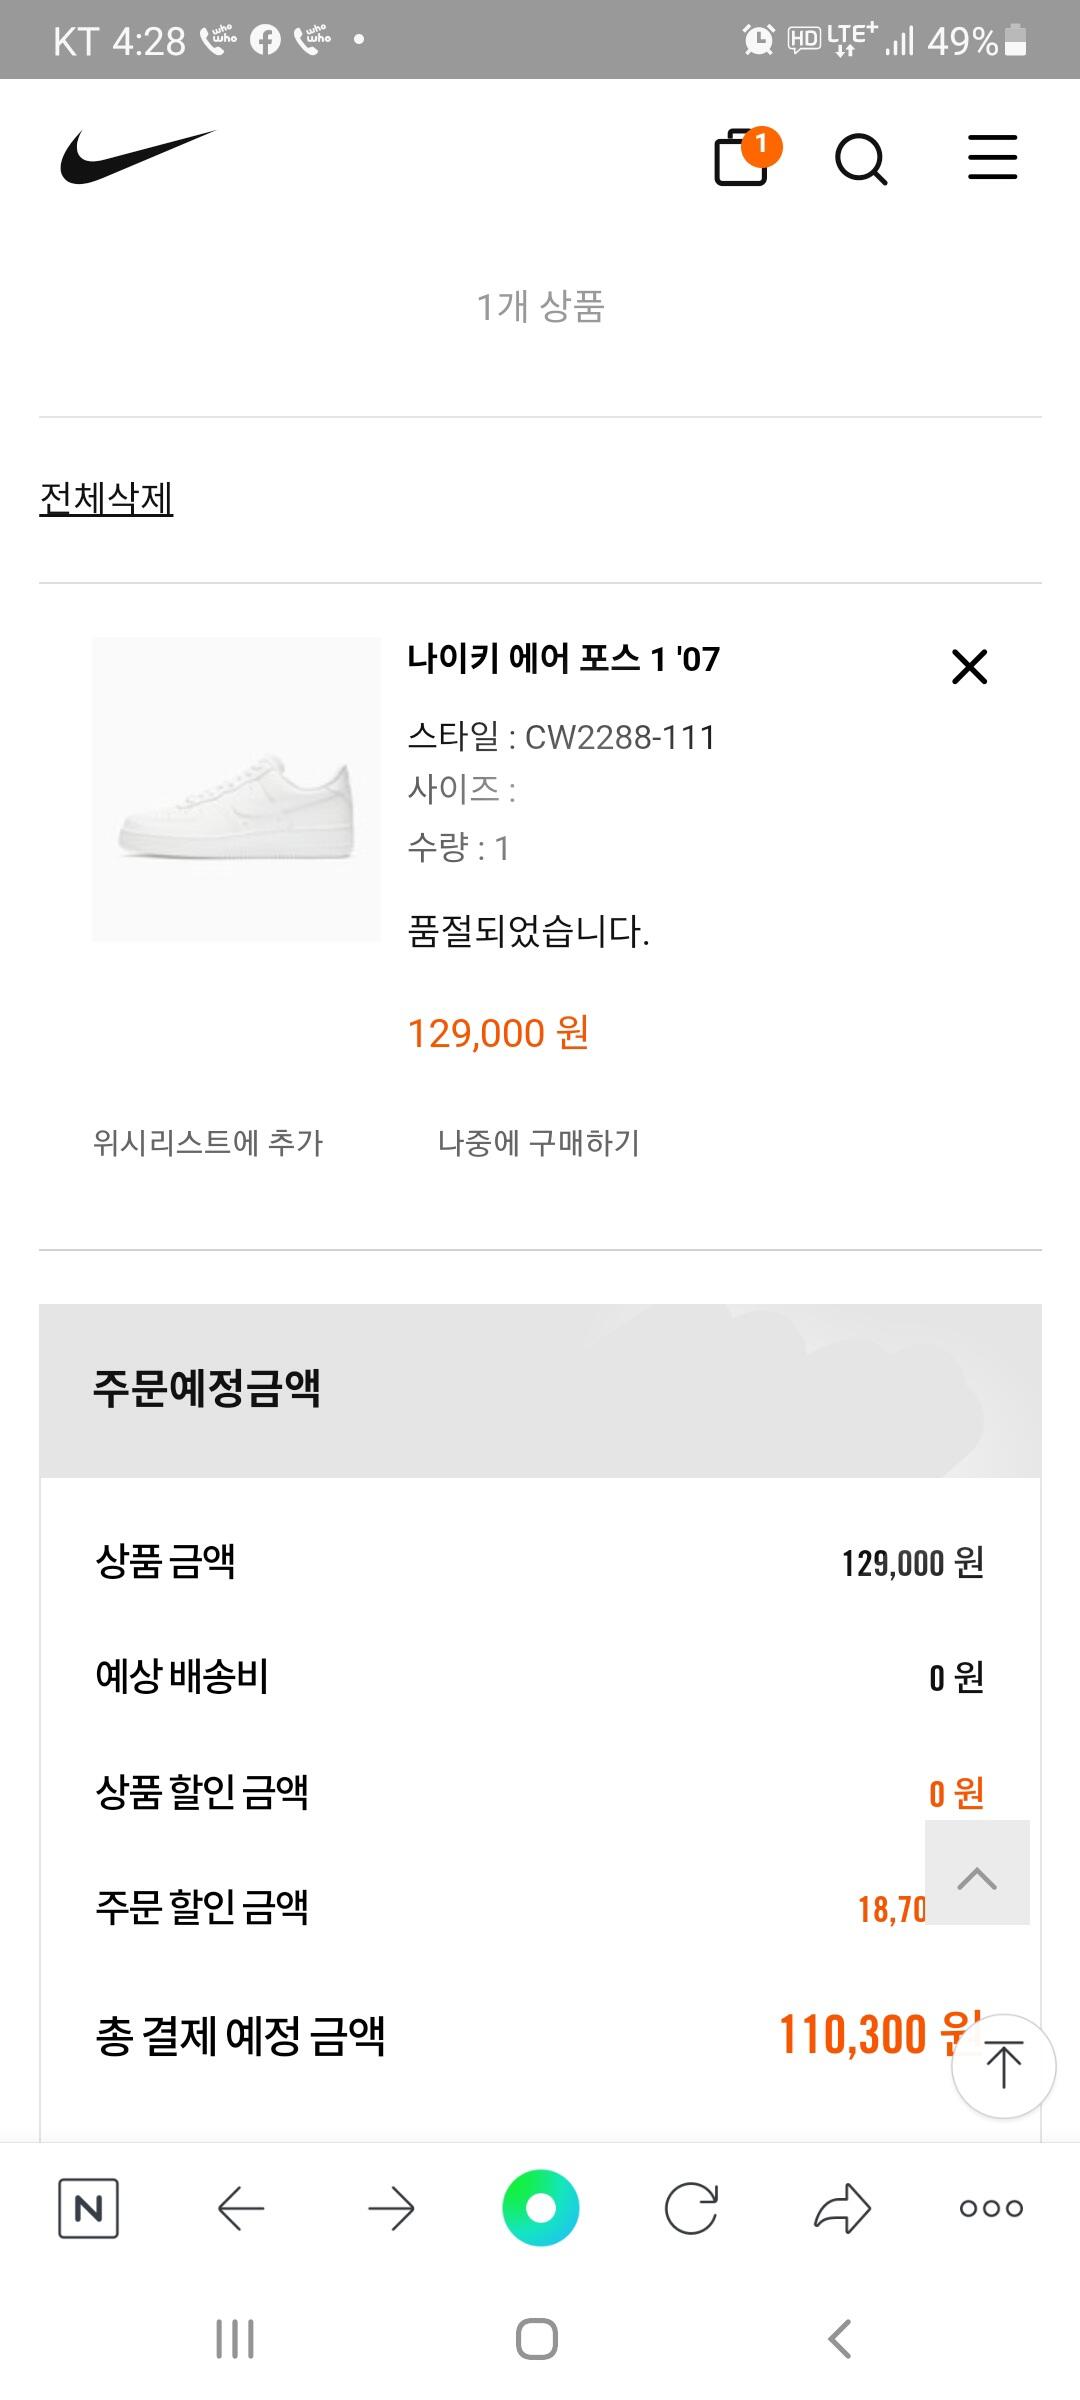
Task: Tap the Nike swoosh logo
Action: [137, 158]
